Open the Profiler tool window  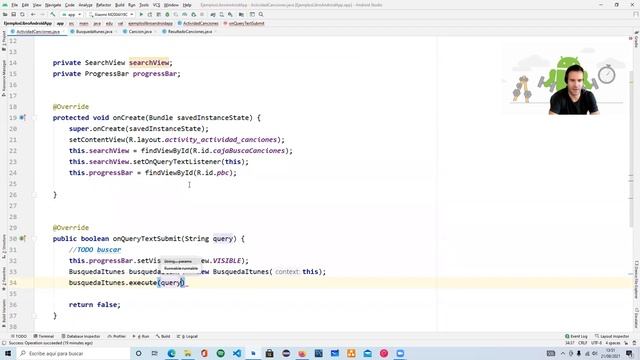click(117, 336)
